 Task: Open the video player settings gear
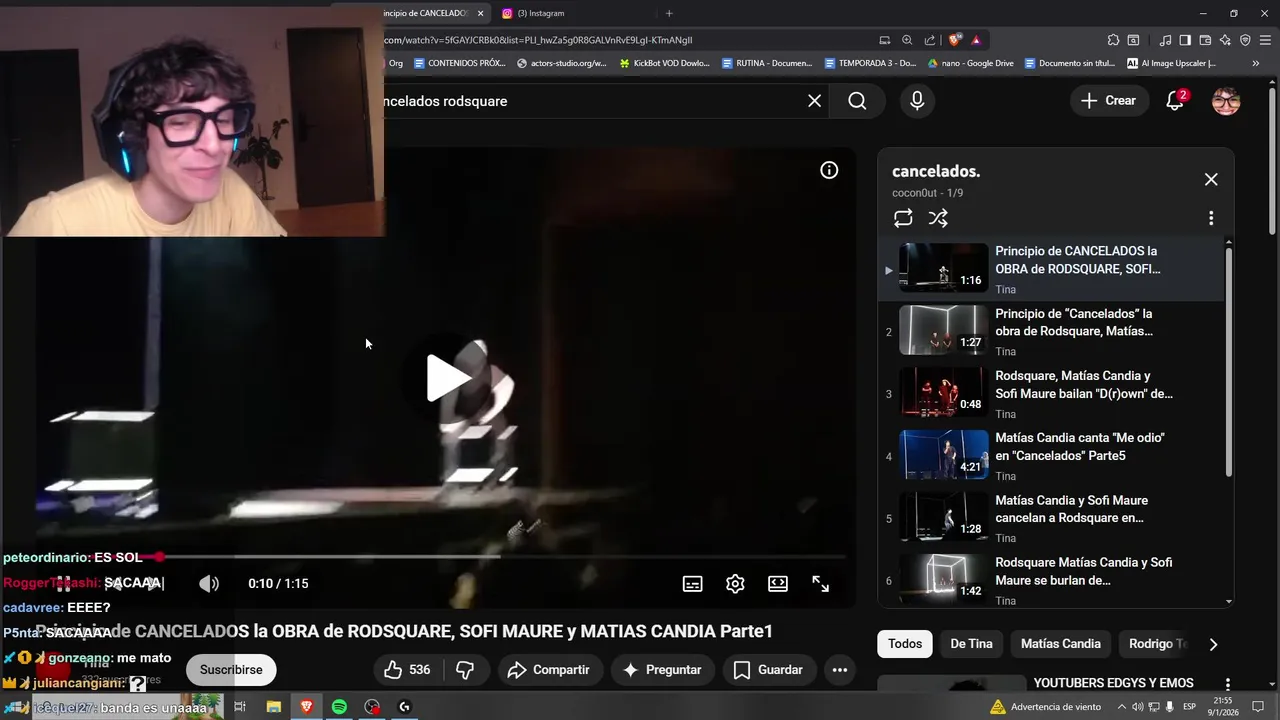(735, 584)
